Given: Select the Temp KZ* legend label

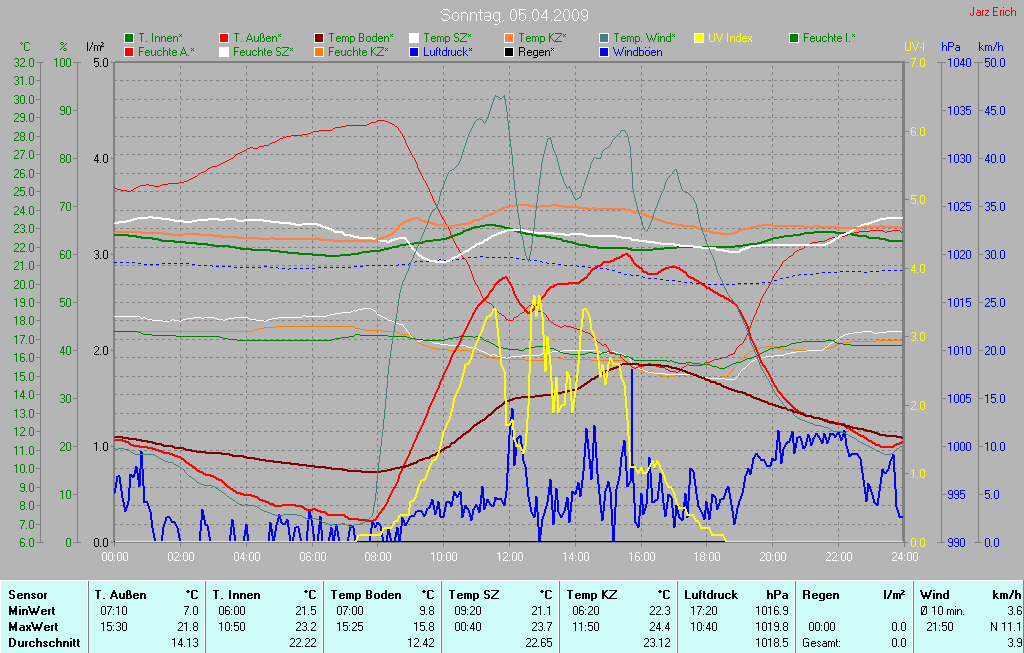Looking at the screenshot, I should point(543,39).
